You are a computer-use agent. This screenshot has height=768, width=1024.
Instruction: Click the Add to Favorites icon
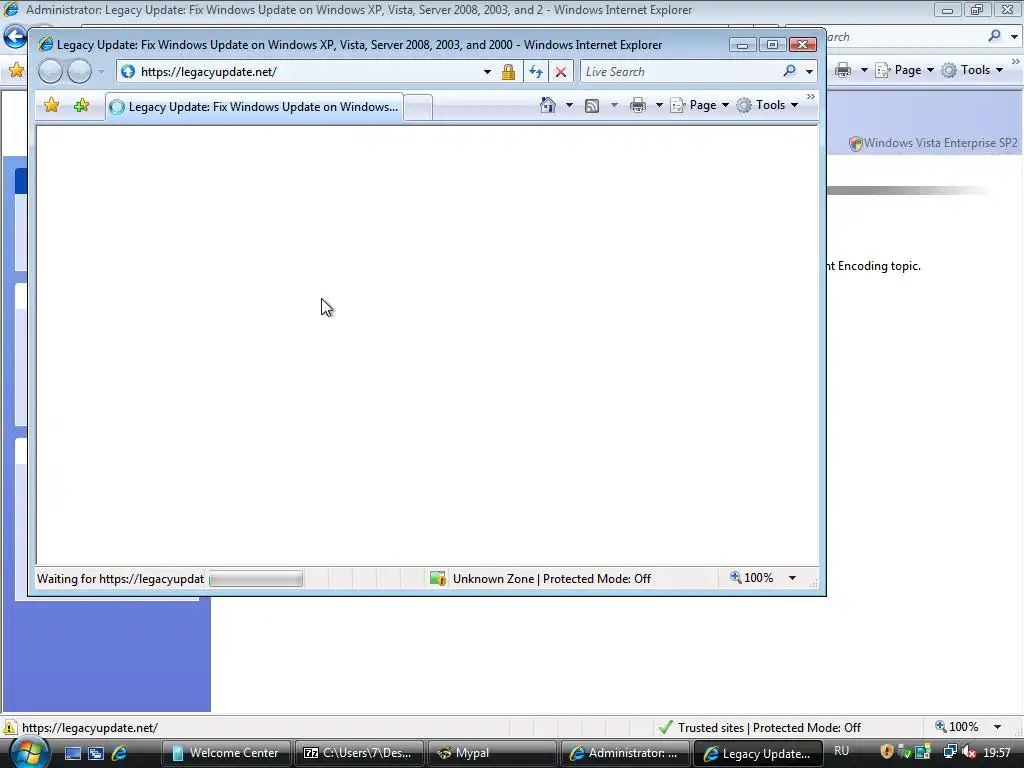(x=81, y=105)
